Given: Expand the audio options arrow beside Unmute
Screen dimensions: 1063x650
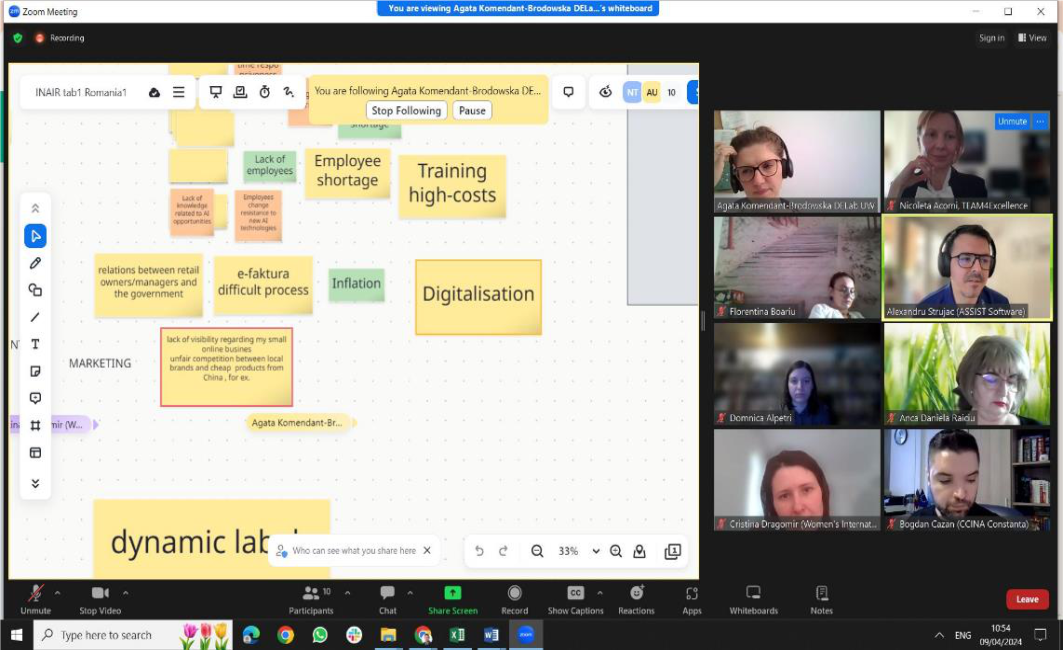Looking at the screenshot, I should coord(58,593).
